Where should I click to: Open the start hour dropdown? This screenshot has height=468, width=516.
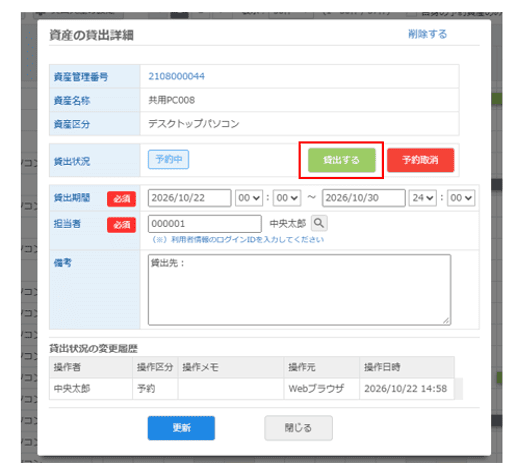249,198
